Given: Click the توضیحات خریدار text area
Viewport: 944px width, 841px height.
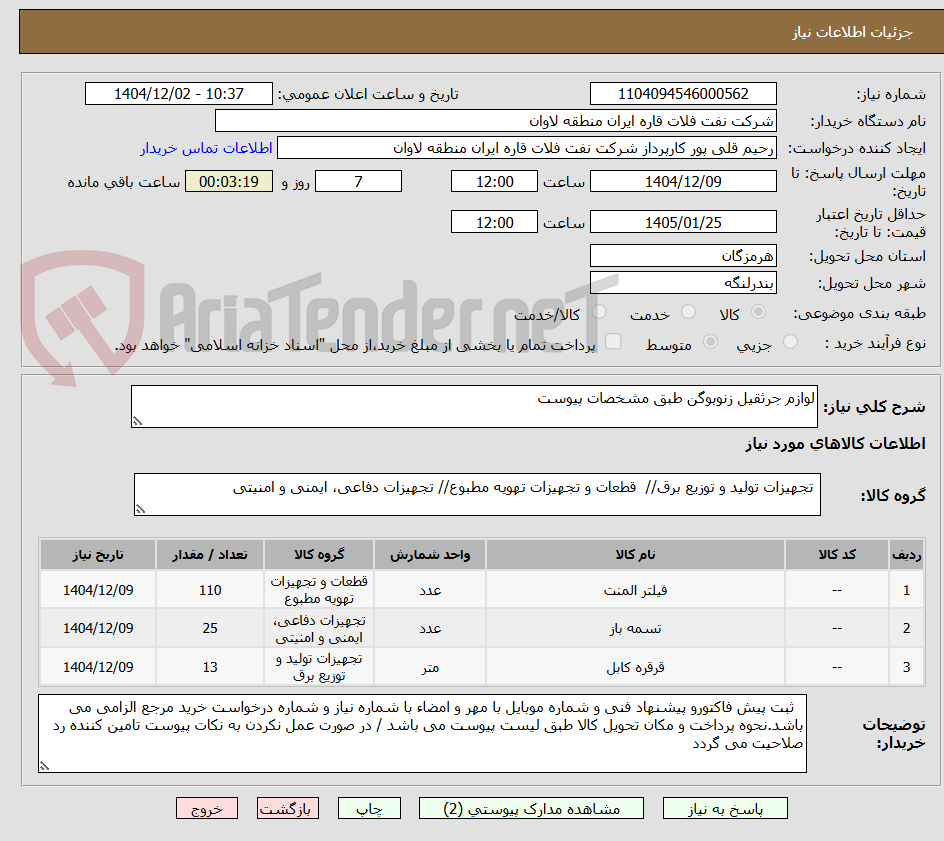Looking at the screenshot, I should 423,733.
